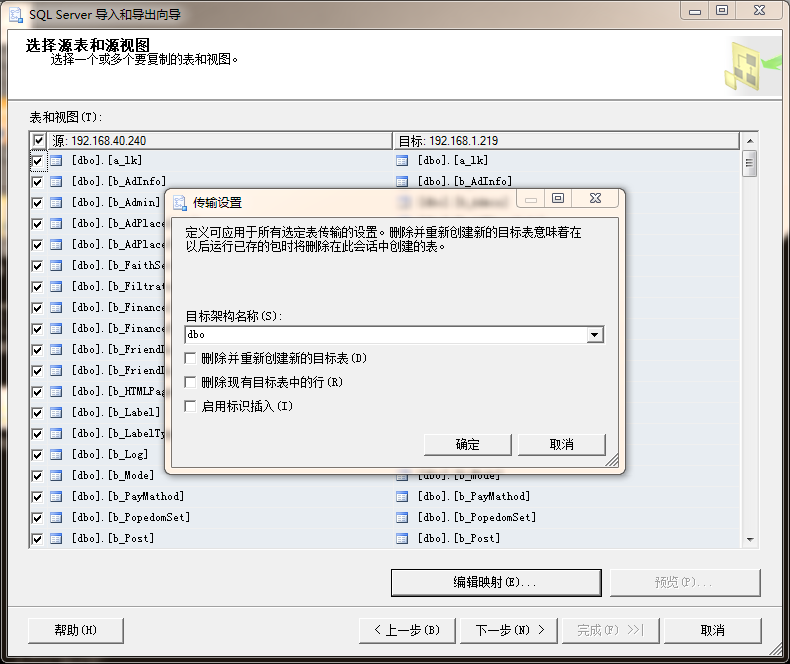The image size is (790, 664).
Task: Uncheck the [dbo].[b_AdInfo] source table
Action: [x=37, y=182]
